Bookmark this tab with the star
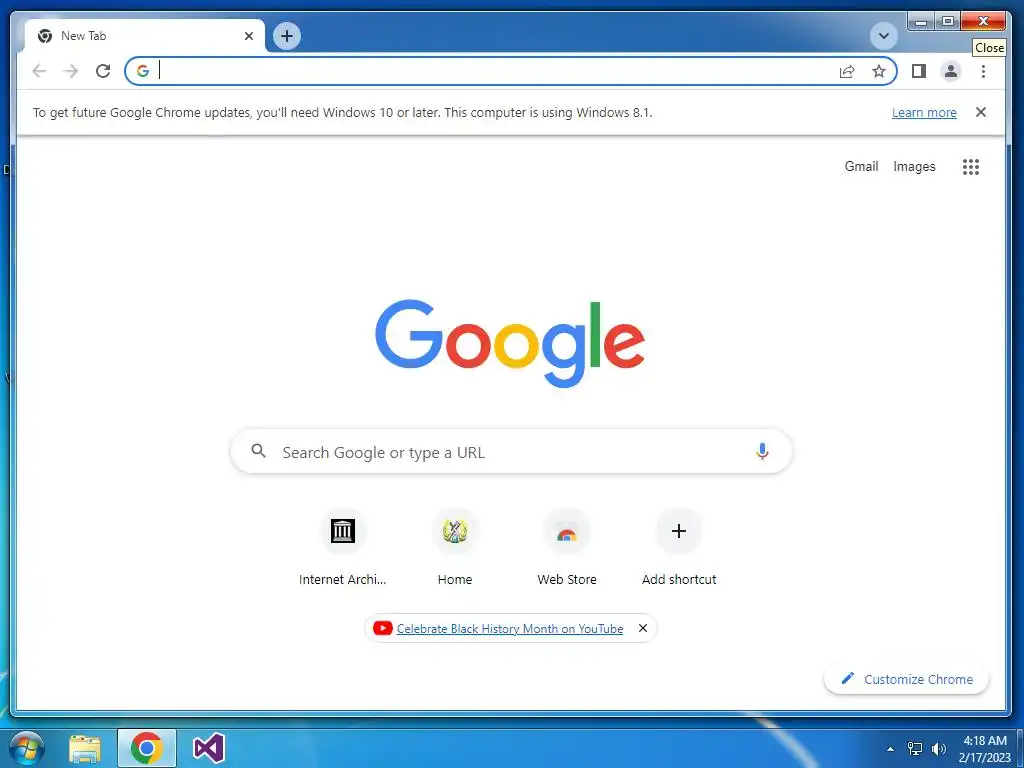Image resolution: width=1024 pixels, height=768 pixels. point(879,71)
